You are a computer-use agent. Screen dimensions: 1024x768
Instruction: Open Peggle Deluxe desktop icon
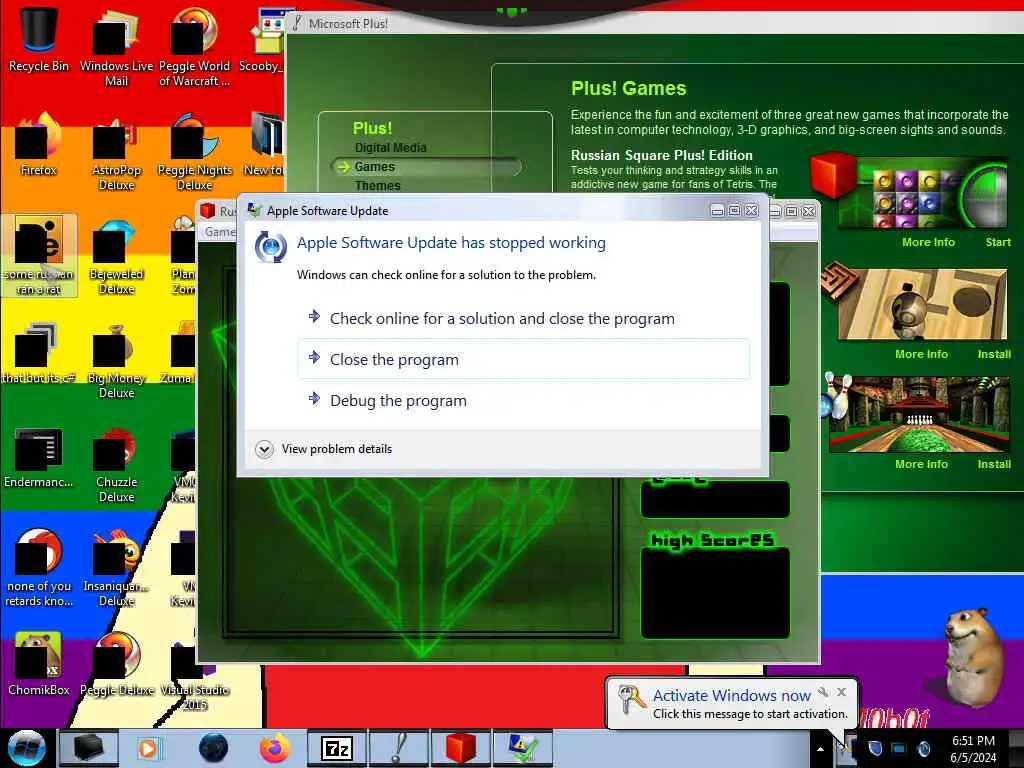click(116, 664)
